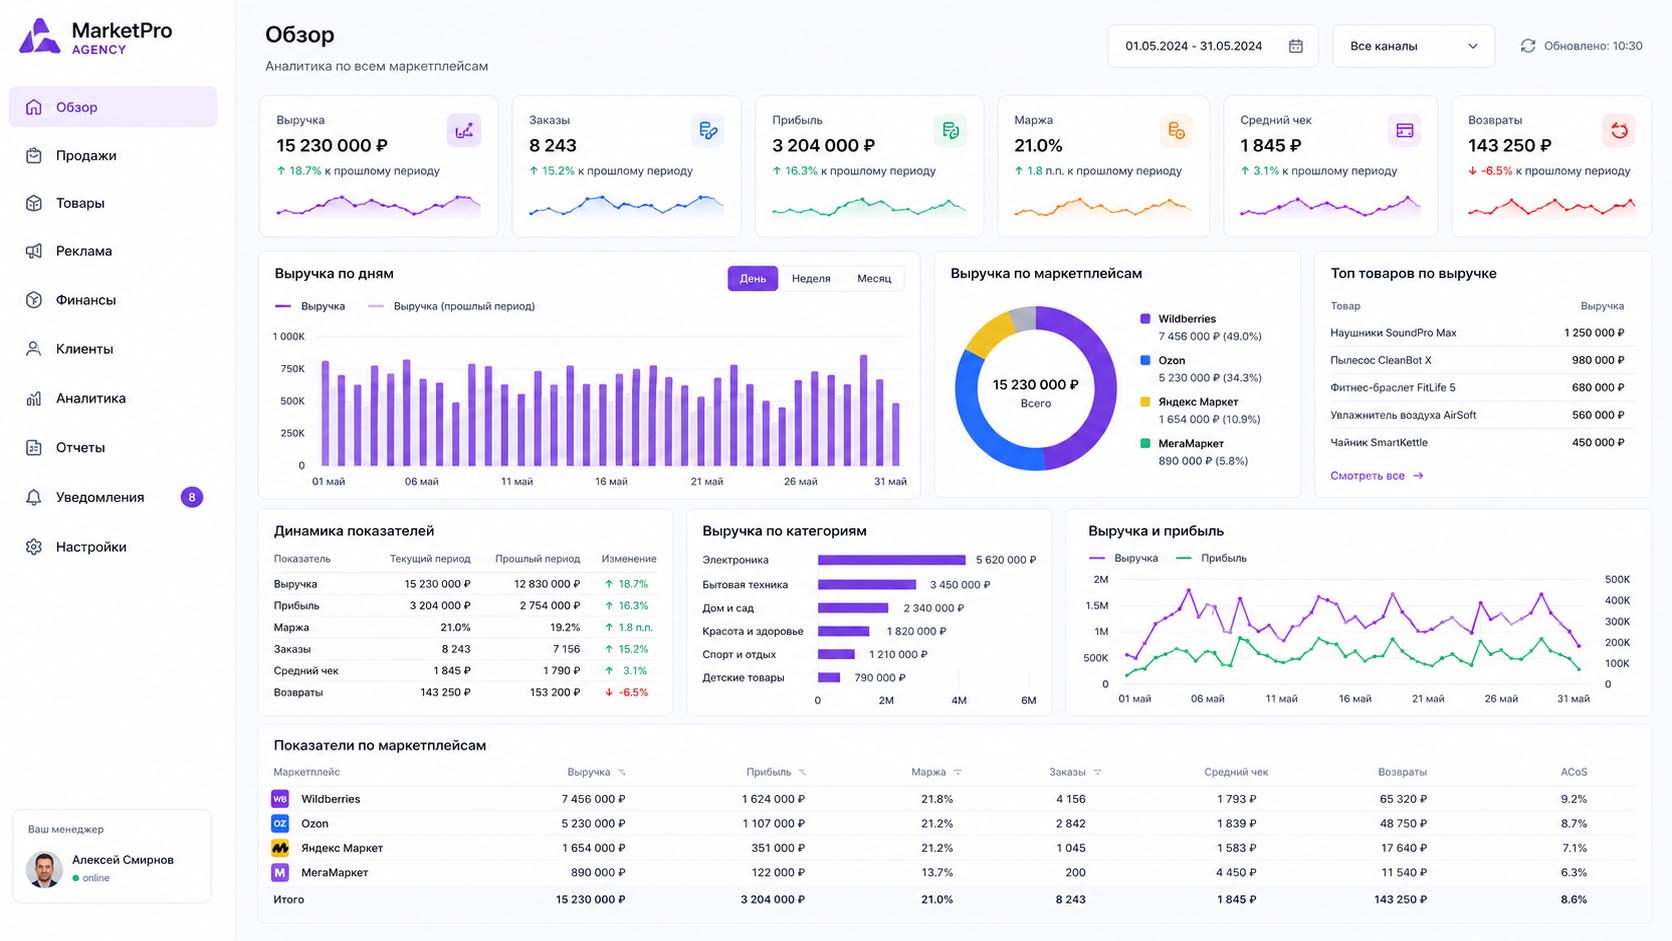This screenshot has width=1672, height=941.
Task: Click the МегаМаркет logo icon in table
Action: point(280,873)
